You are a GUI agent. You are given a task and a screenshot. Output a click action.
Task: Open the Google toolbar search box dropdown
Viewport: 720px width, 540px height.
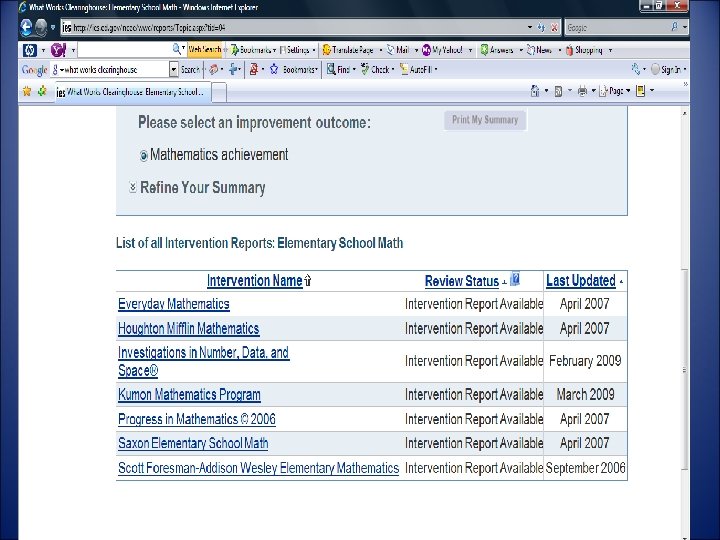coord(174,69)
